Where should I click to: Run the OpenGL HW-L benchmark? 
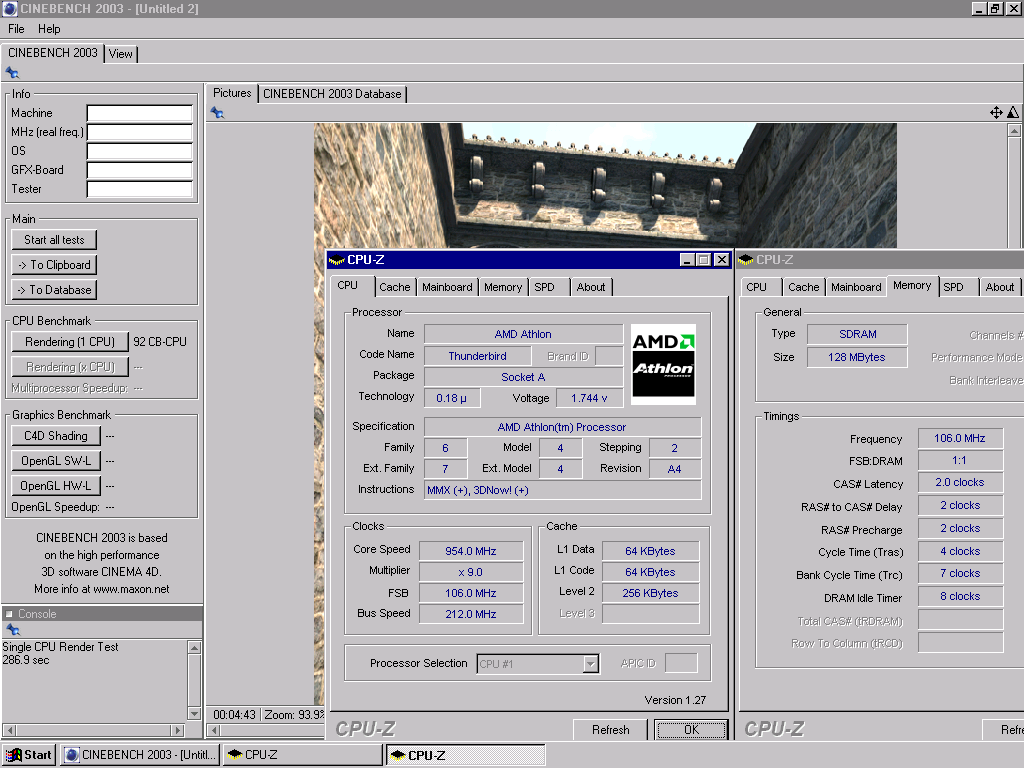pyautogui.click(x=56, y=485)
